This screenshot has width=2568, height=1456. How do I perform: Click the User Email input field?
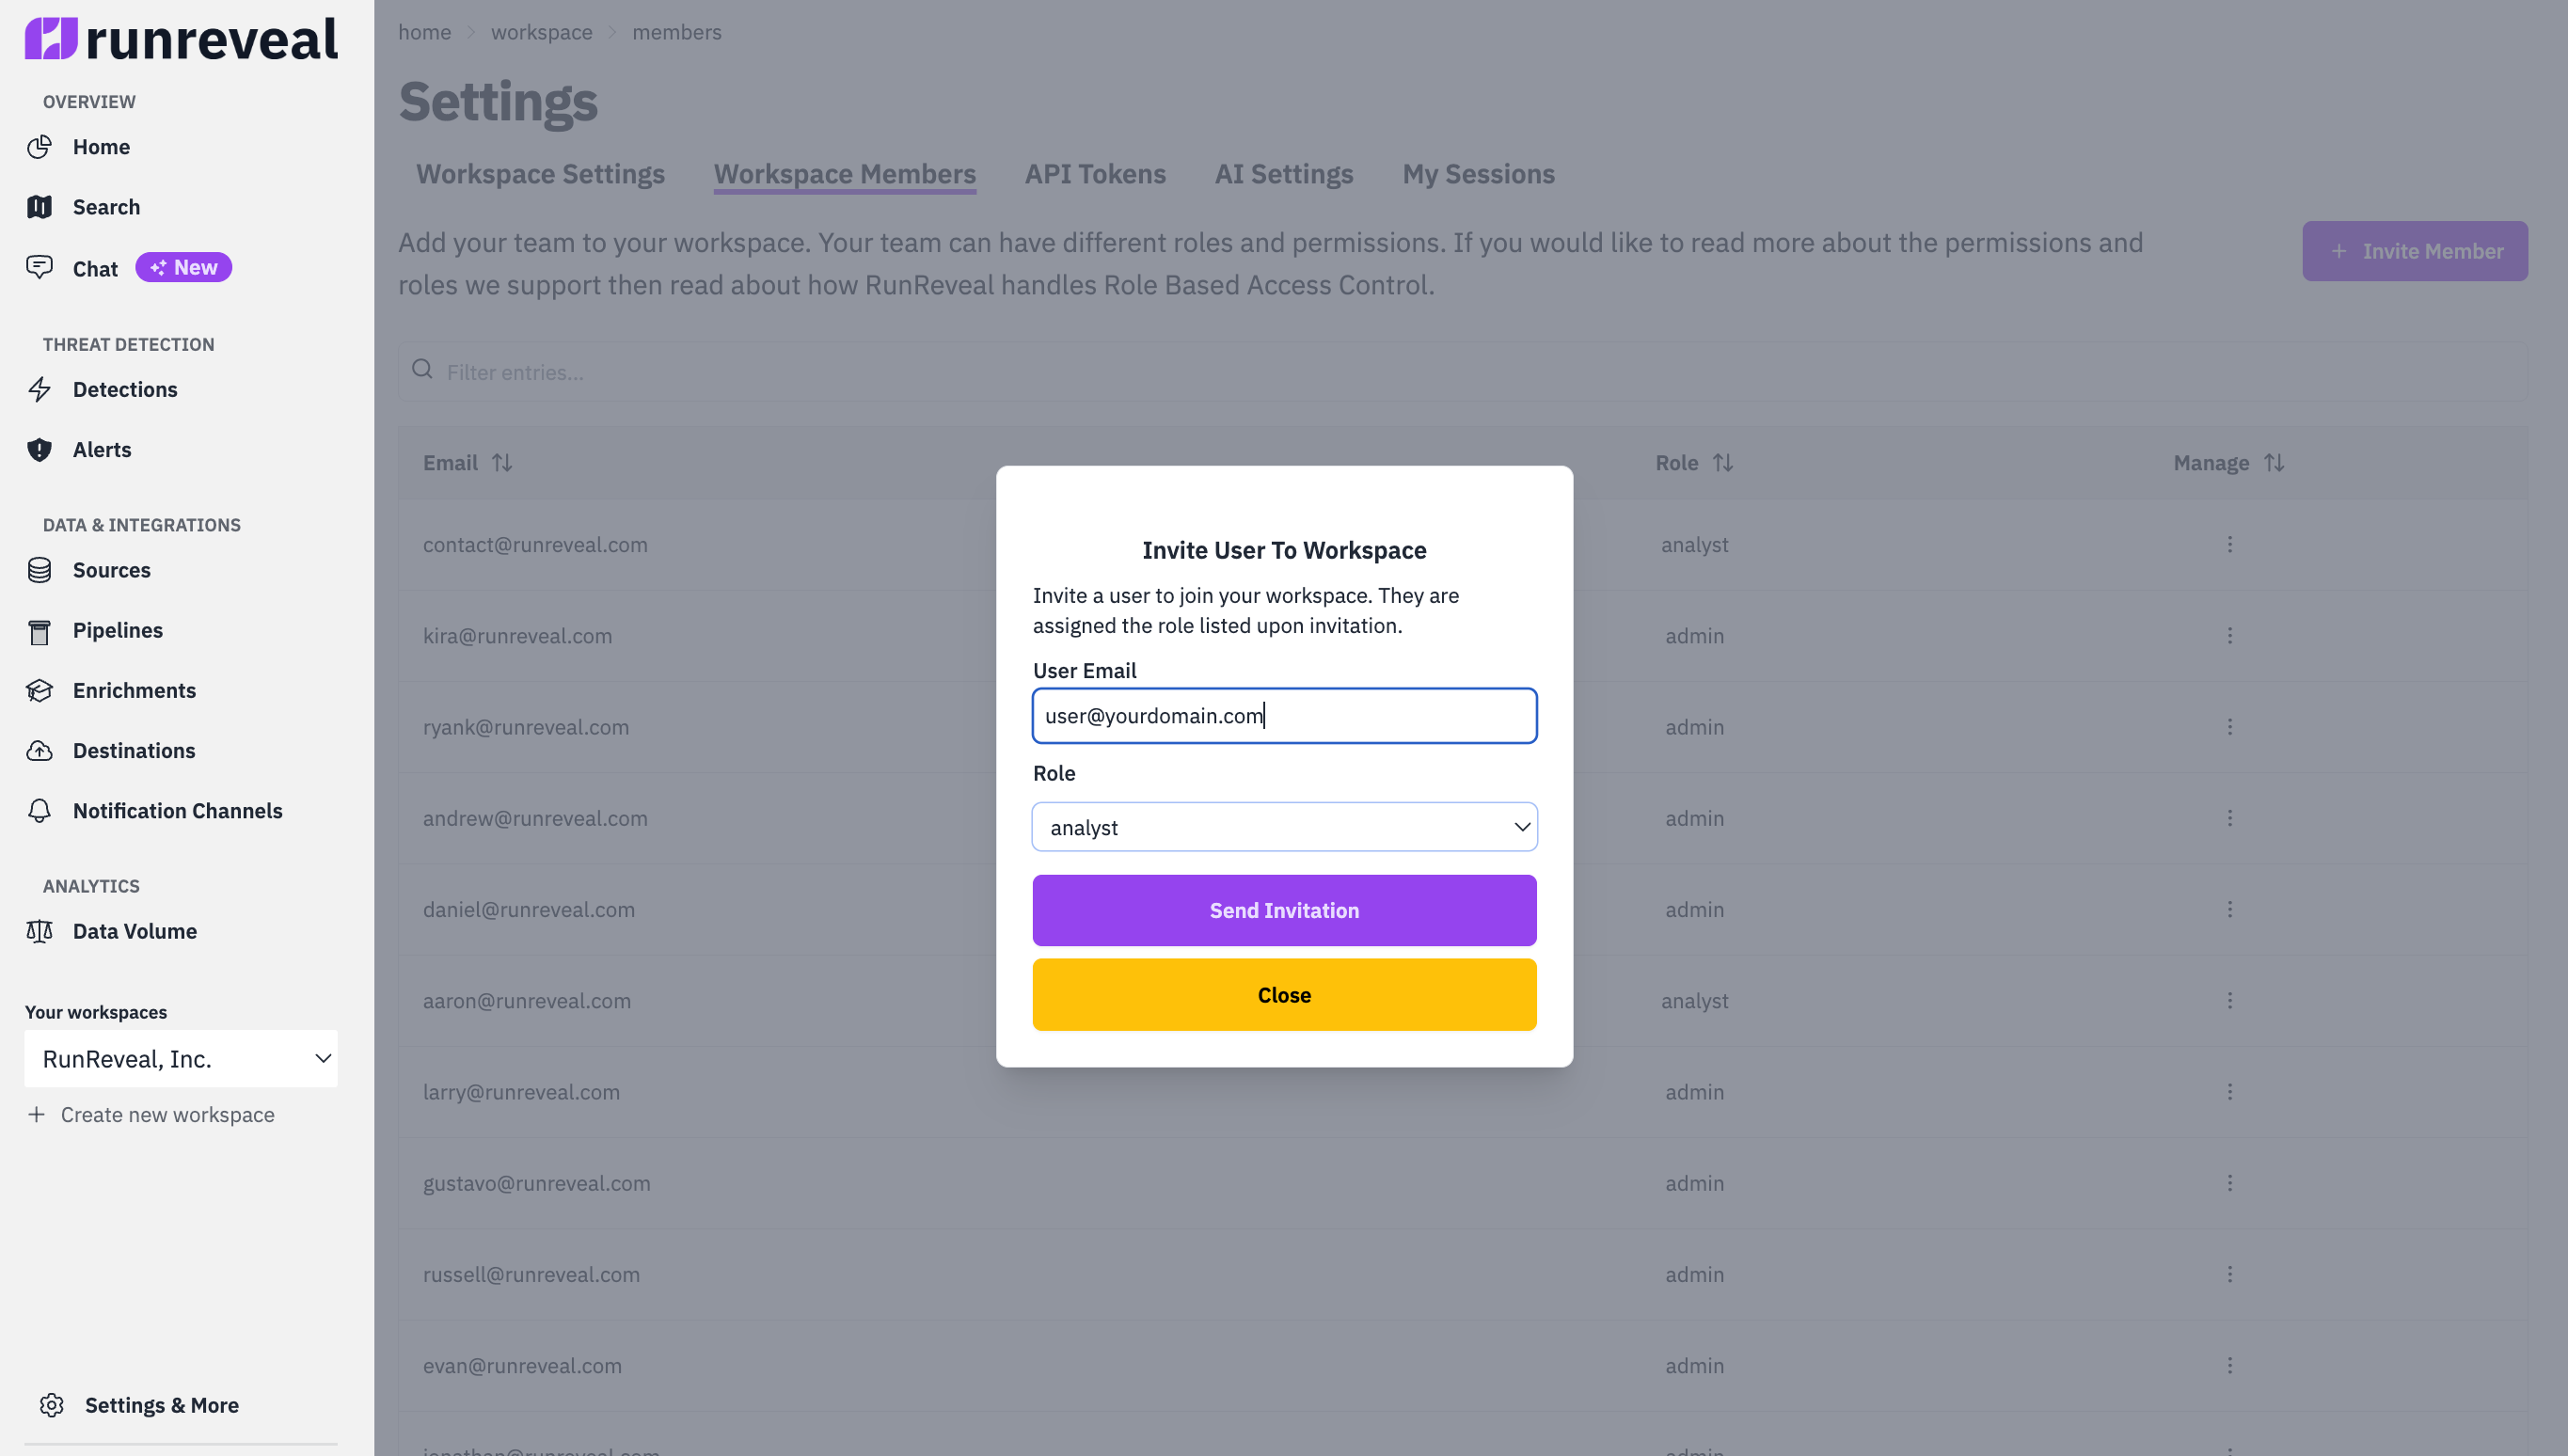pos(1284,715)
